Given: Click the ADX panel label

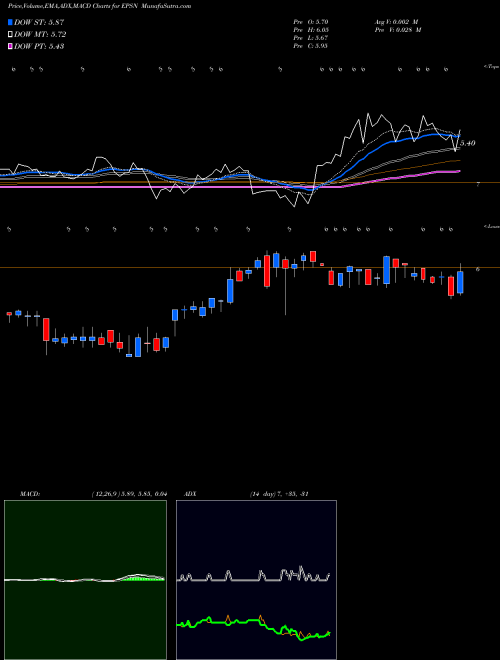Looking at the screenshot, I should (190, 494).
